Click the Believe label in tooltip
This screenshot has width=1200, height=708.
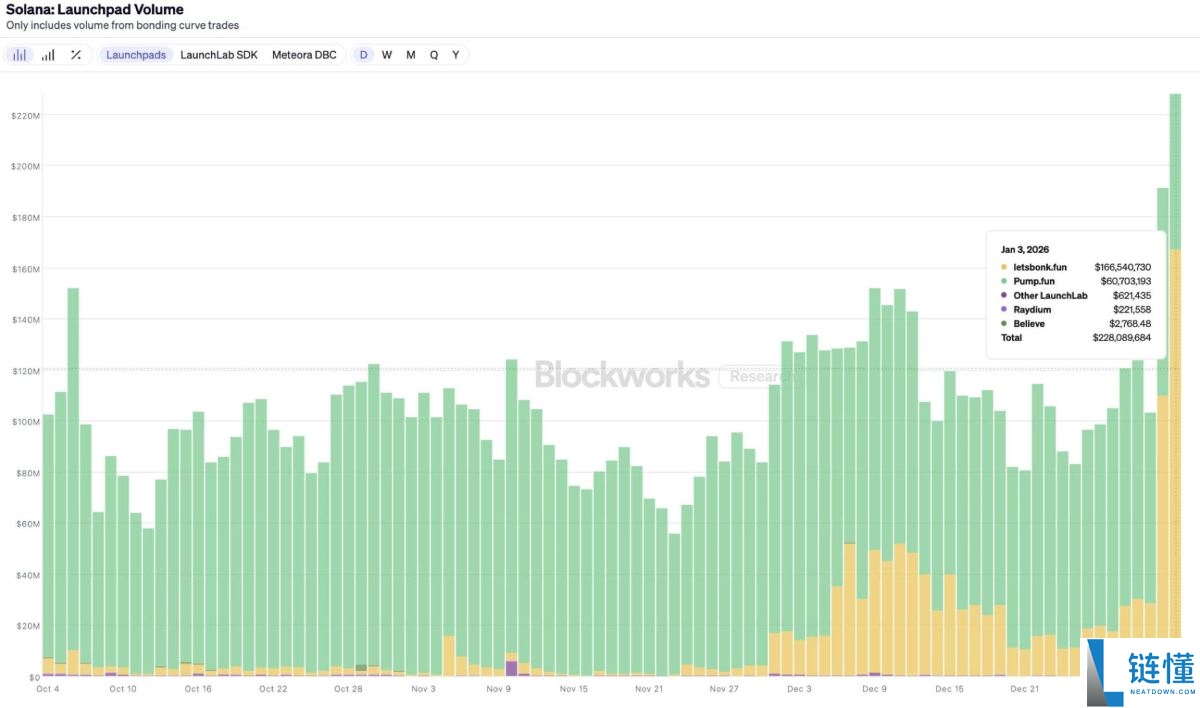pos(1029,324)
